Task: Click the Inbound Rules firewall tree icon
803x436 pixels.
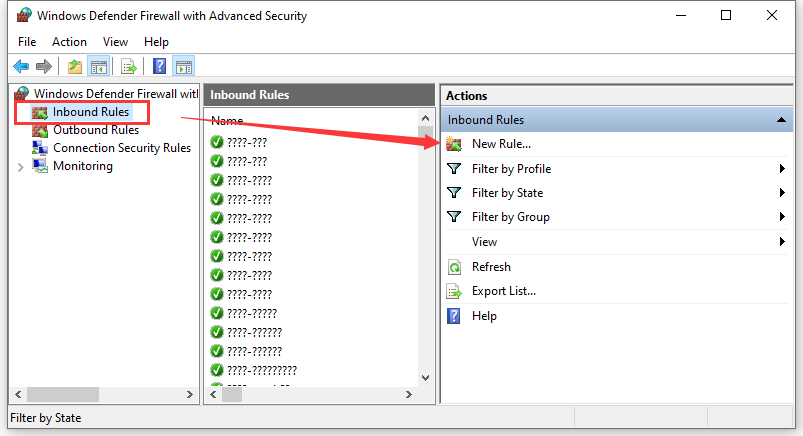Action: (39, 112)
